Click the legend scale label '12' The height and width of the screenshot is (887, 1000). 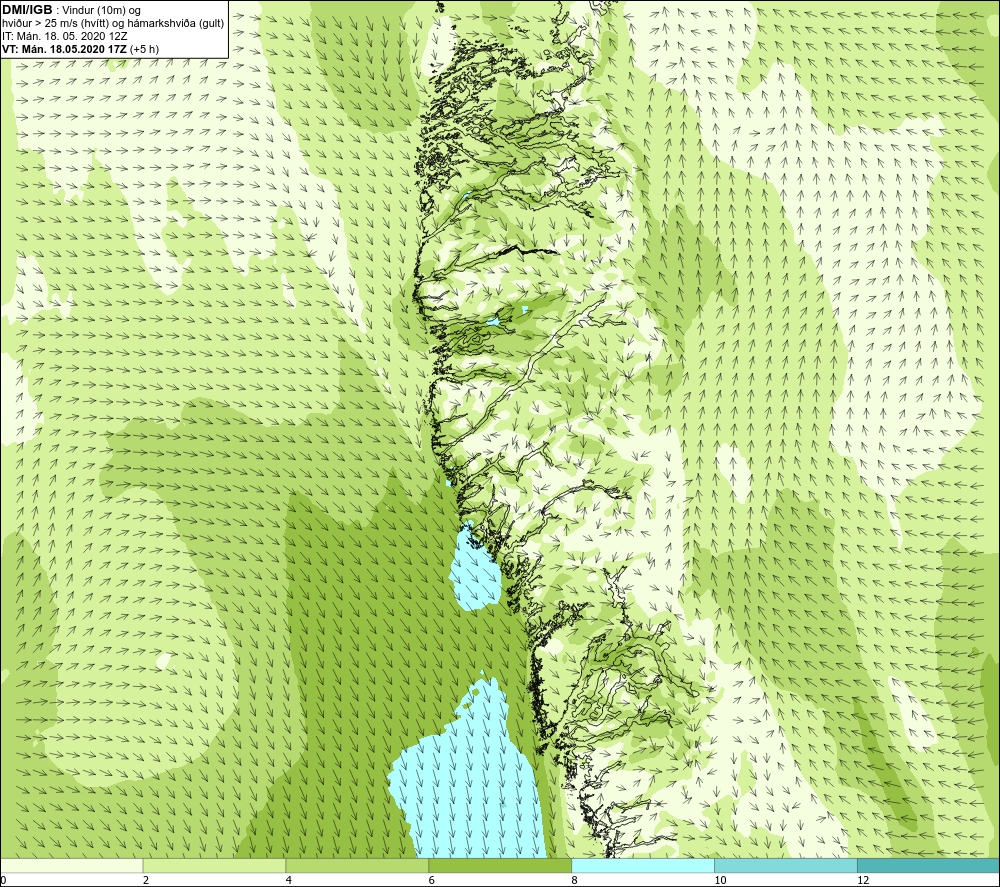tap(863, 880)
